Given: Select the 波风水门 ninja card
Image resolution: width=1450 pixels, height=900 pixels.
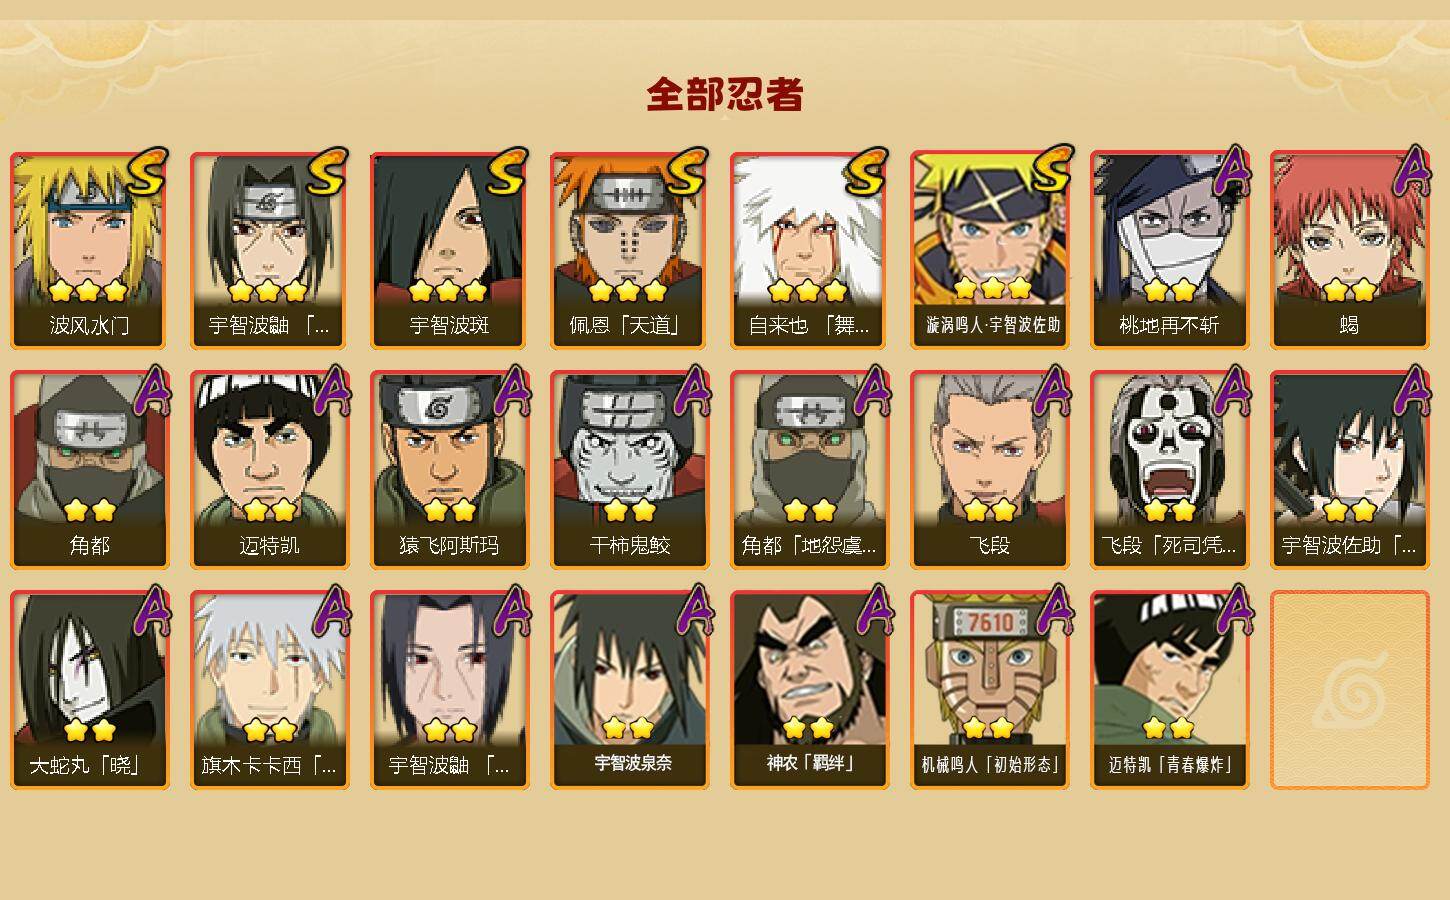Looking at the screenshot, I should [89, 250].
